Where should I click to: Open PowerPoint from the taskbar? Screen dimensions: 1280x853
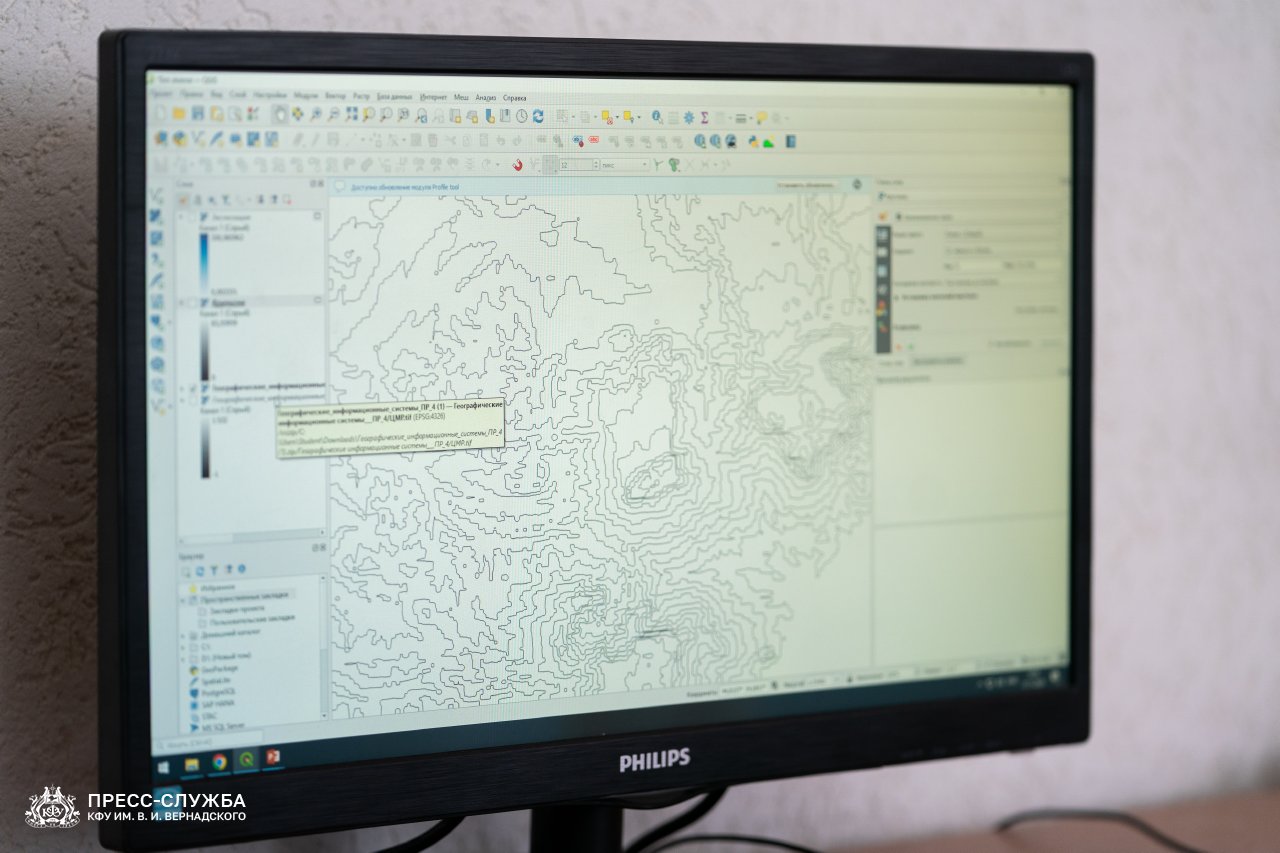(x=271, y=757)
